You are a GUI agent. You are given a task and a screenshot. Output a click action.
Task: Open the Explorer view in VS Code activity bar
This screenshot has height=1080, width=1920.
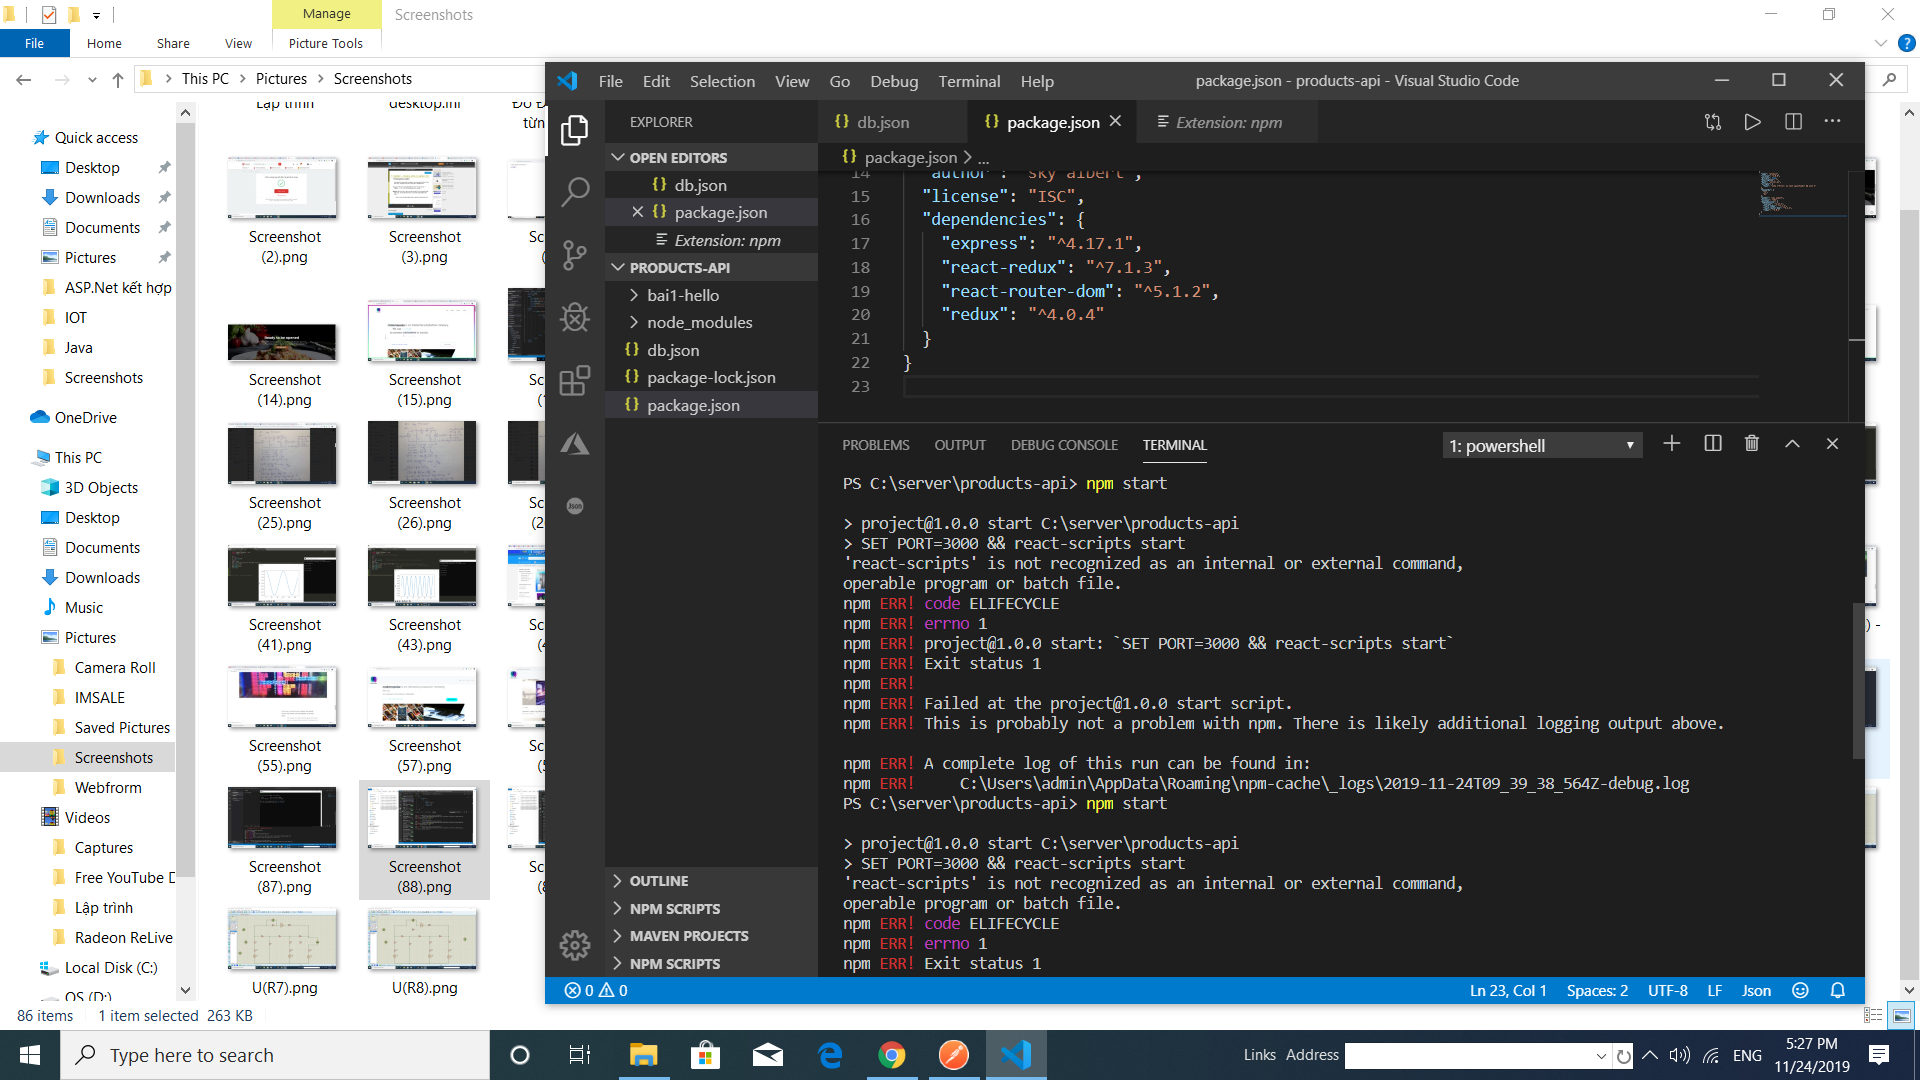point(575,130)
